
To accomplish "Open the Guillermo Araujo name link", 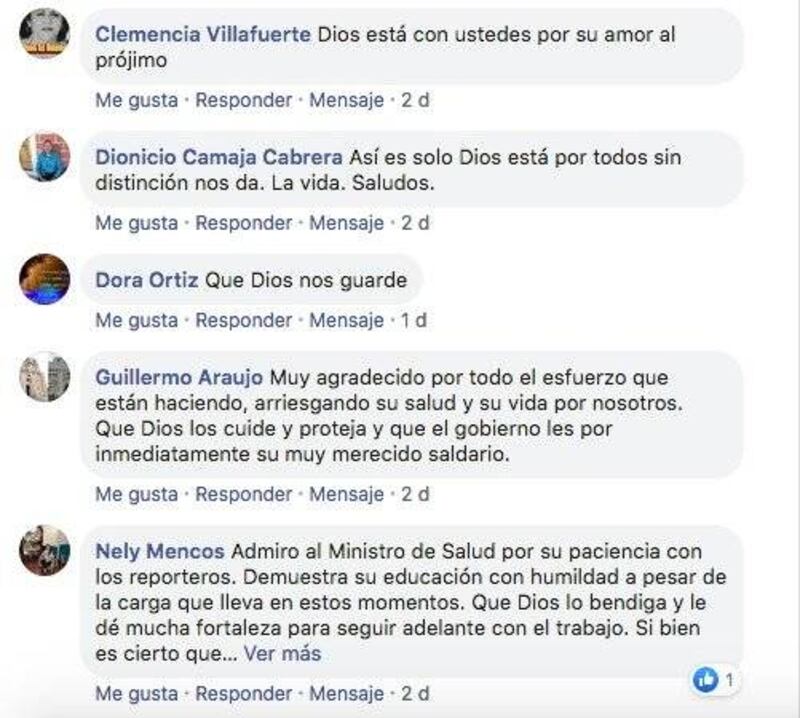I will (x=179, y=378).
